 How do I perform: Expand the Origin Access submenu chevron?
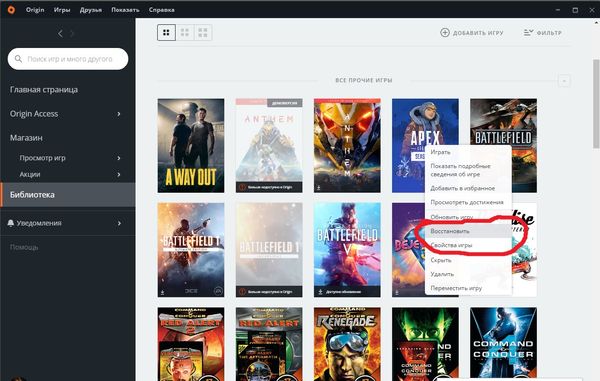click(119, 114)
